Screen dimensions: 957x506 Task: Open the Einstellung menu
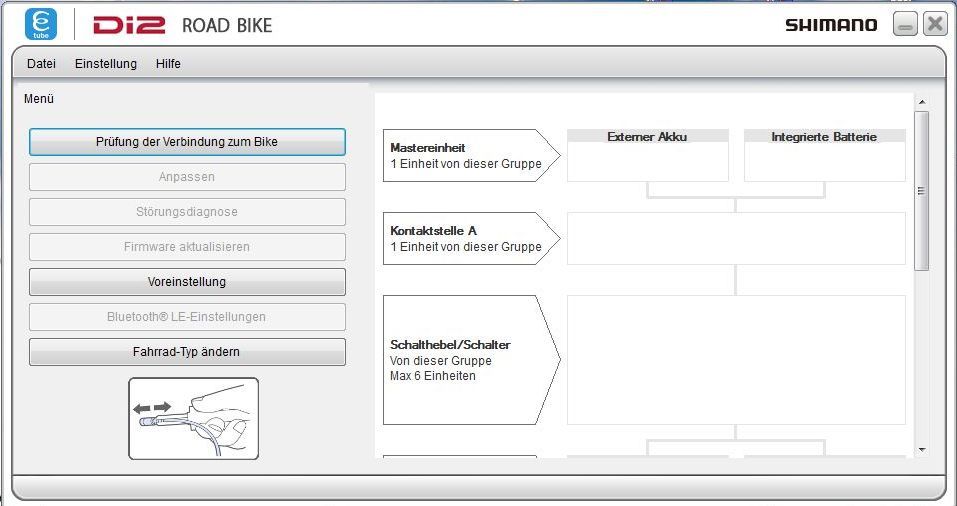(x=106, y=63)
